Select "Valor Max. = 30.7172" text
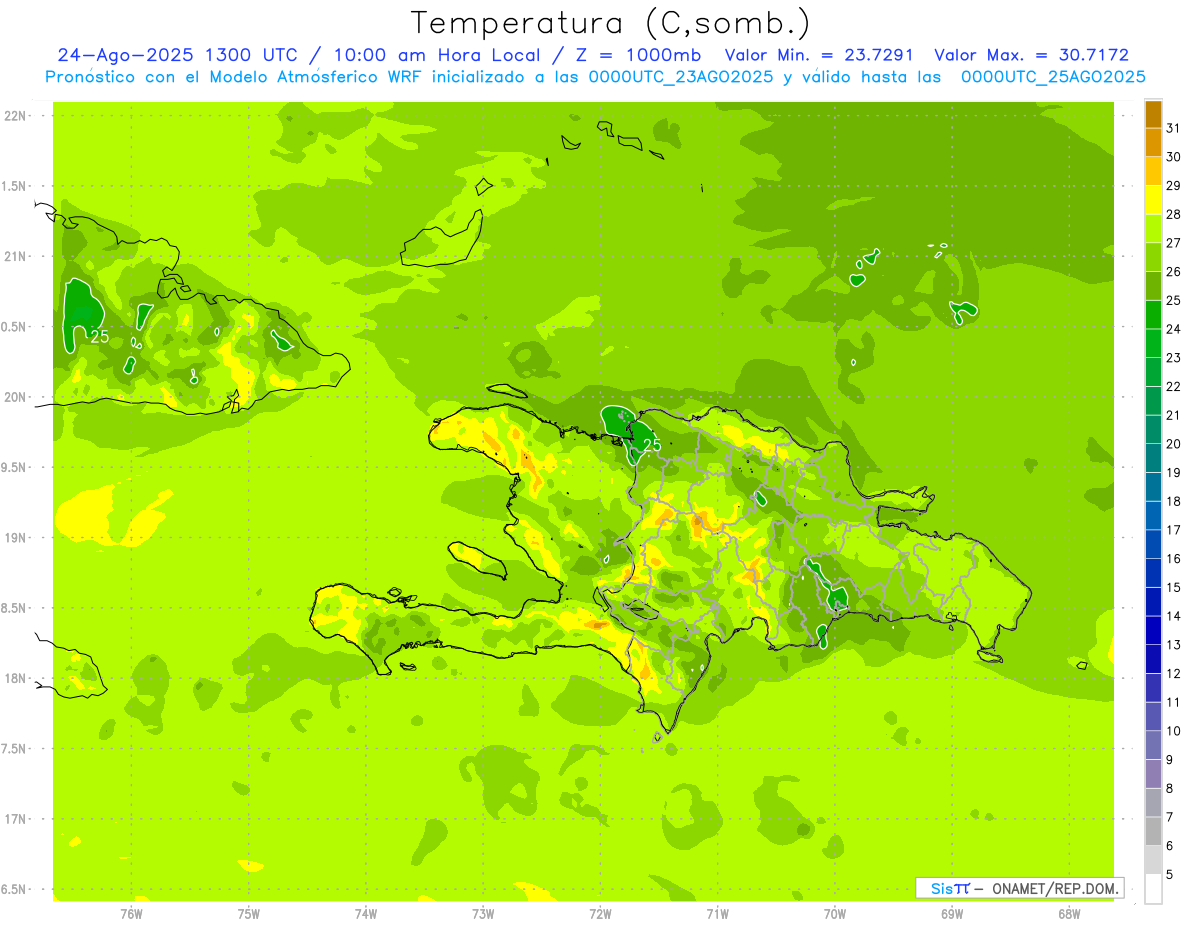Image resolution: width=1200 pixels, height=927 pixels. click(x=1031, y=55)
